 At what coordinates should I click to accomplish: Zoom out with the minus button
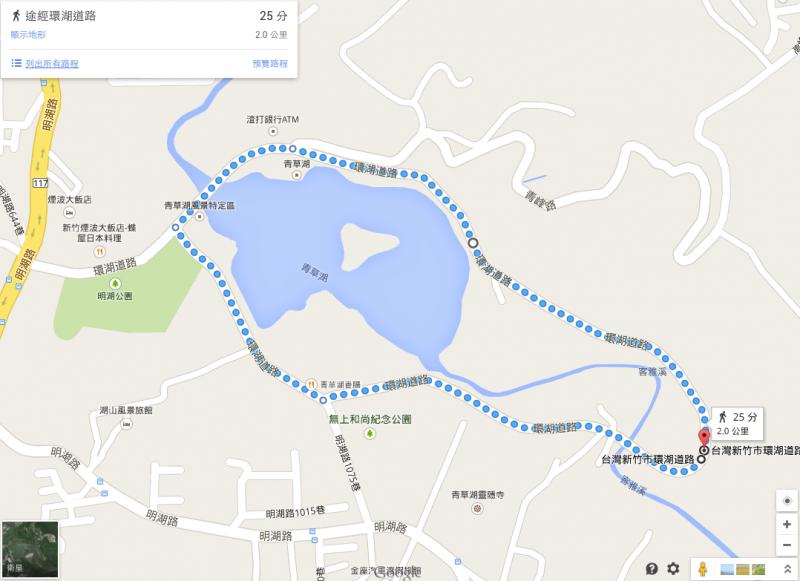point(786,545)
